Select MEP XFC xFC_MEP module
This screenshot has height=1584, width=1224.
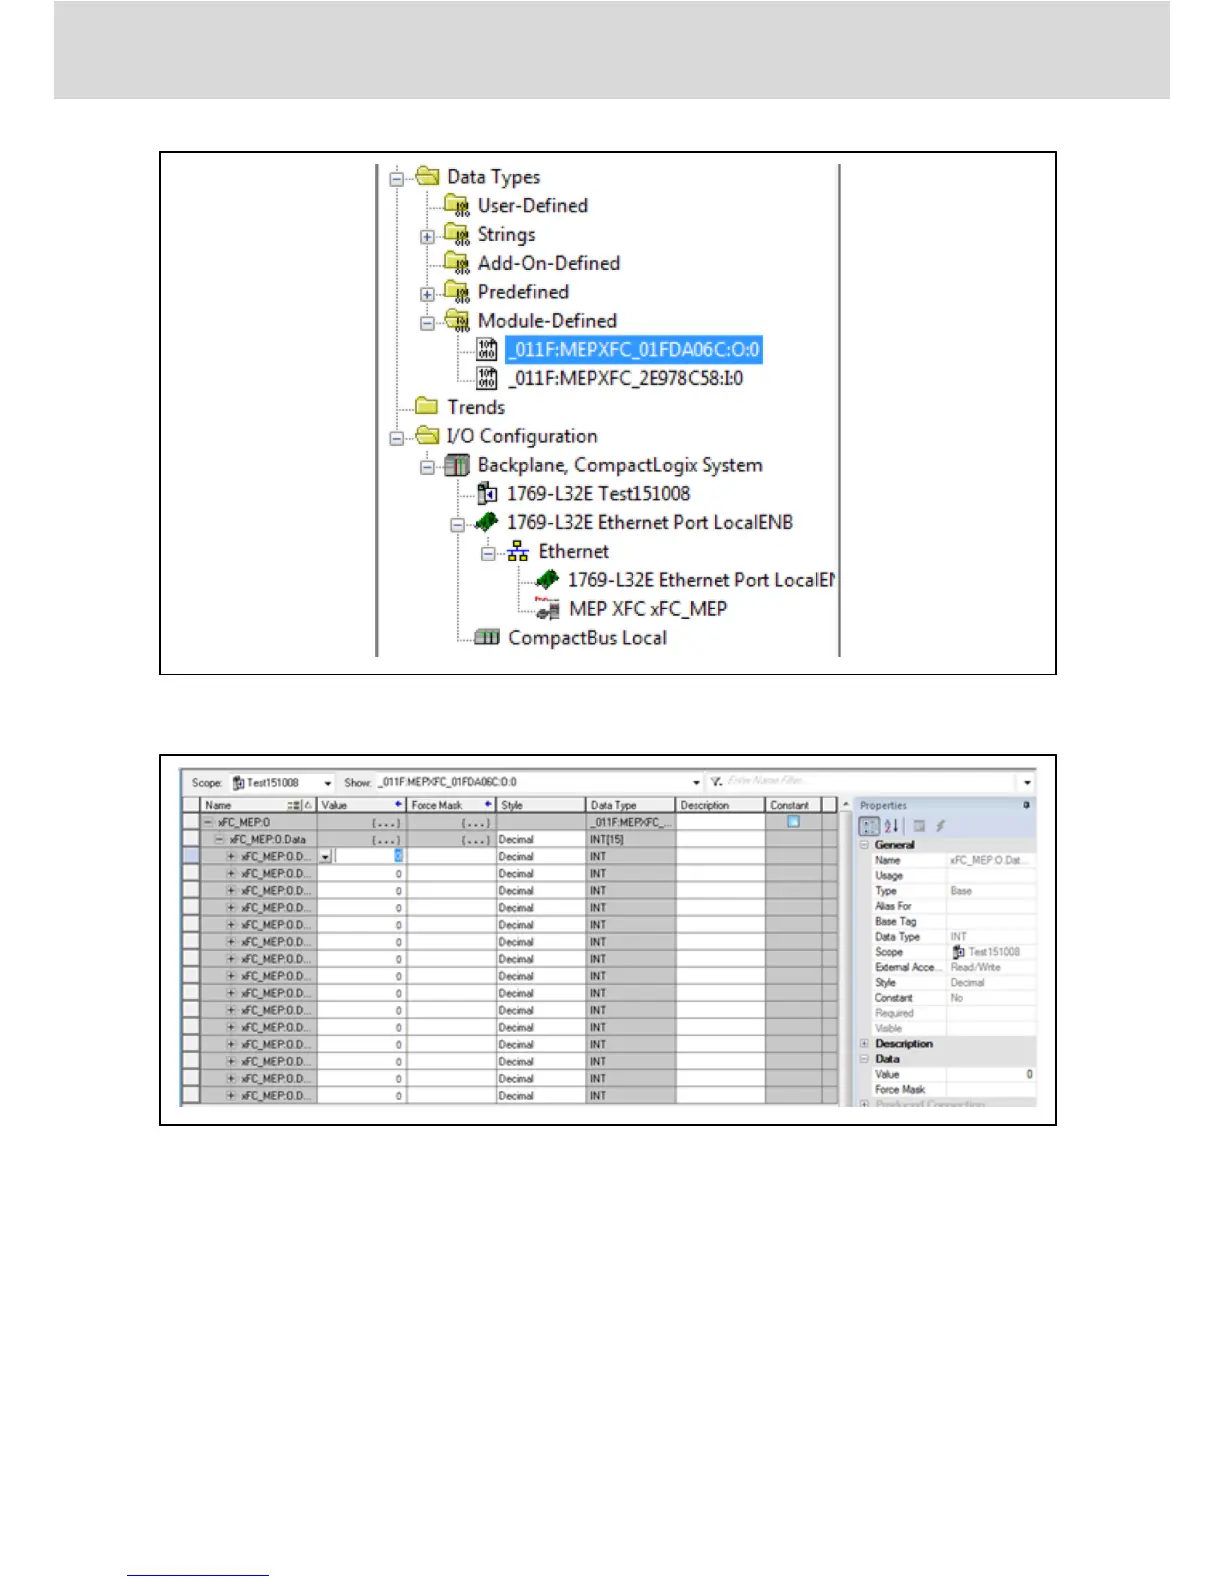tap(648, 609)
